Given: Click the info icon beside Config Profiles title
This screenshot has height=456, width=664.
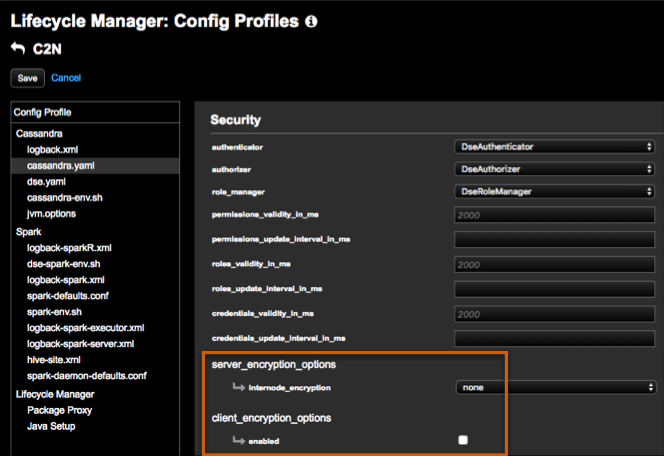Looking at the screenshot, I should click(x=311, y=22).
